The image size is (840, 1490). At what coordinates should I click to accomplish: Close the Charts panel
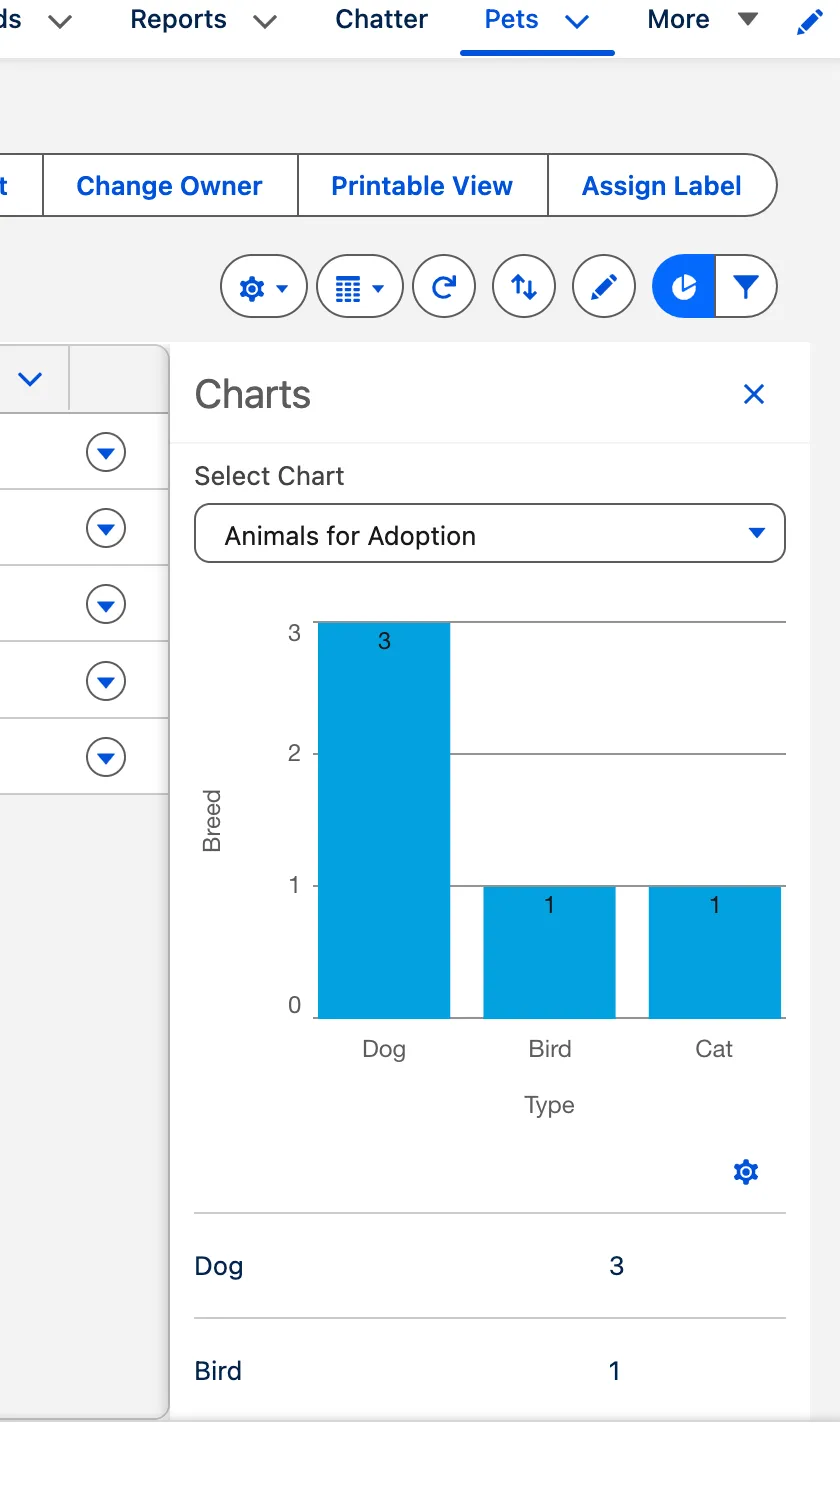754,394
